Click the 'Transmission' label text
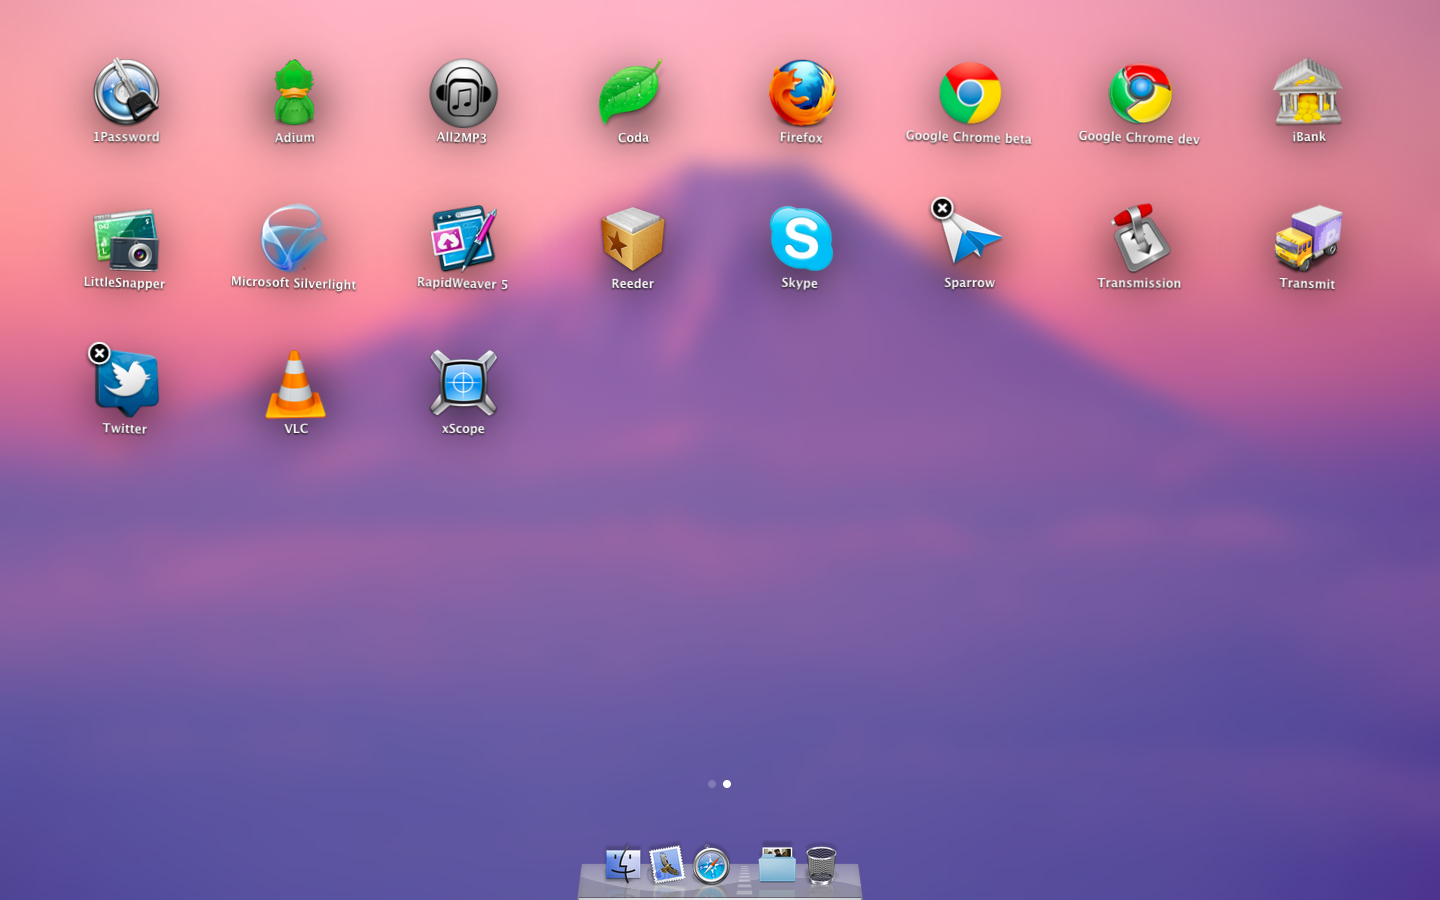1440x900 pixels. (x=1139, y=283)
